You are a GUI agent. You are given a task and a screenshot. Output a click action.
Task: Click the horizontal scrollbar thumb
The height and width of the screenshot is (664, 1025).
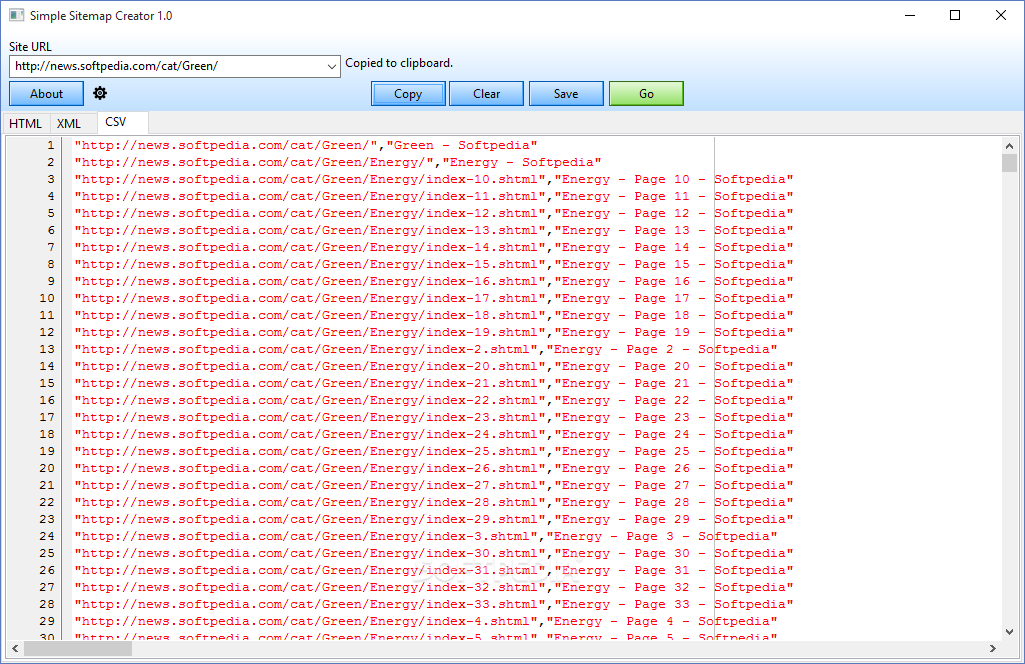pos(78,648)
